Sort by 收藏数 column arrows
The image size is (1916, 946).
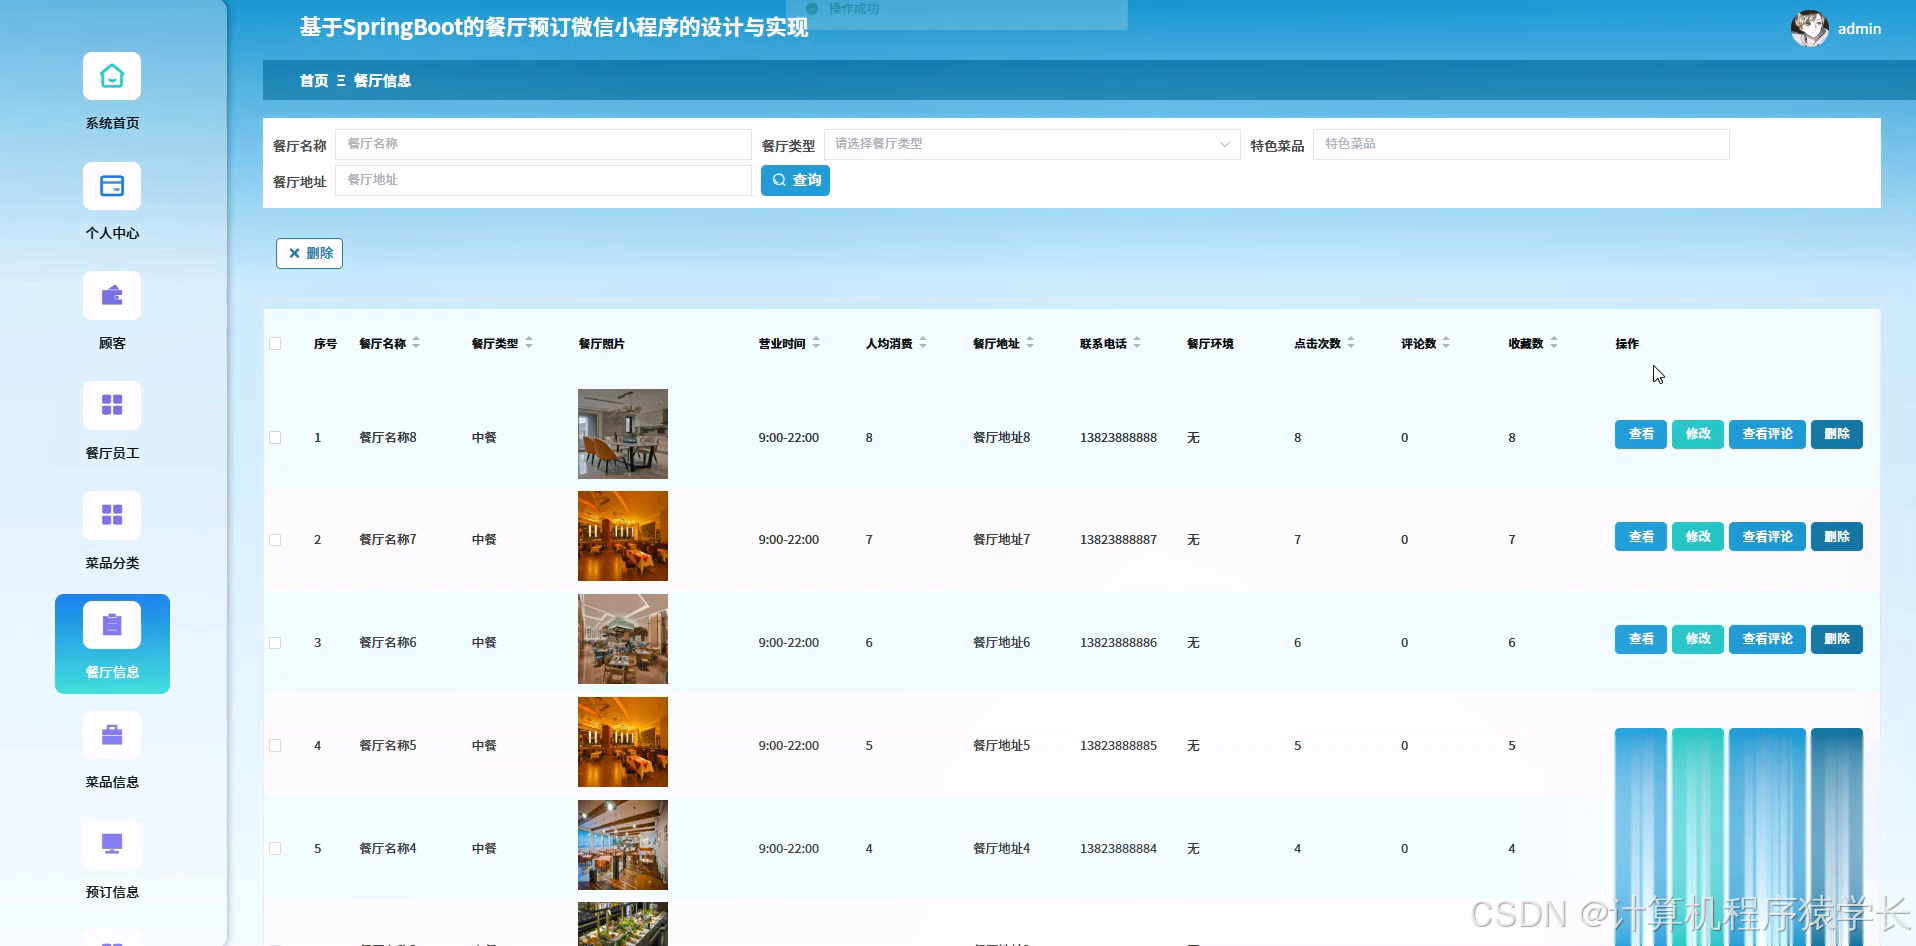pyautogui.click(x=1554, y=343)
